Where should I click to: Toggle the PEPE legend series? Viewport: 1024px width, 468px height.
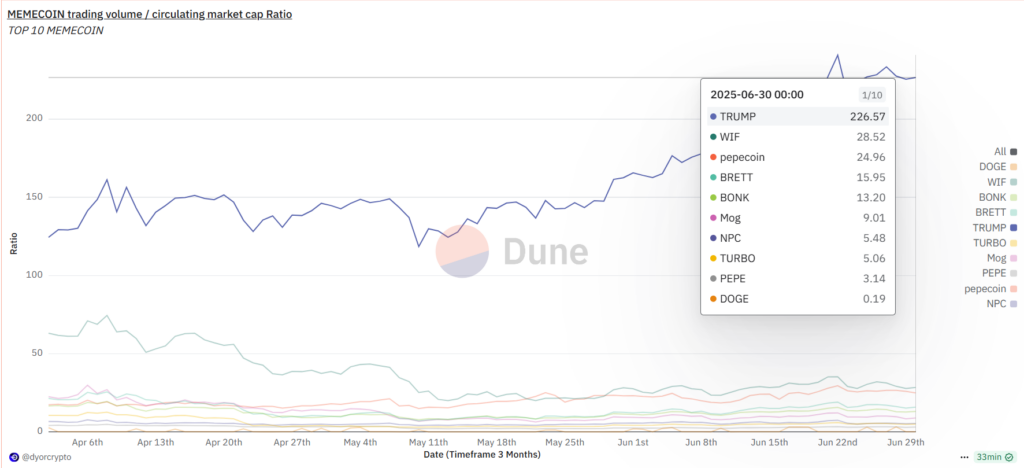tap(1000, 273)
